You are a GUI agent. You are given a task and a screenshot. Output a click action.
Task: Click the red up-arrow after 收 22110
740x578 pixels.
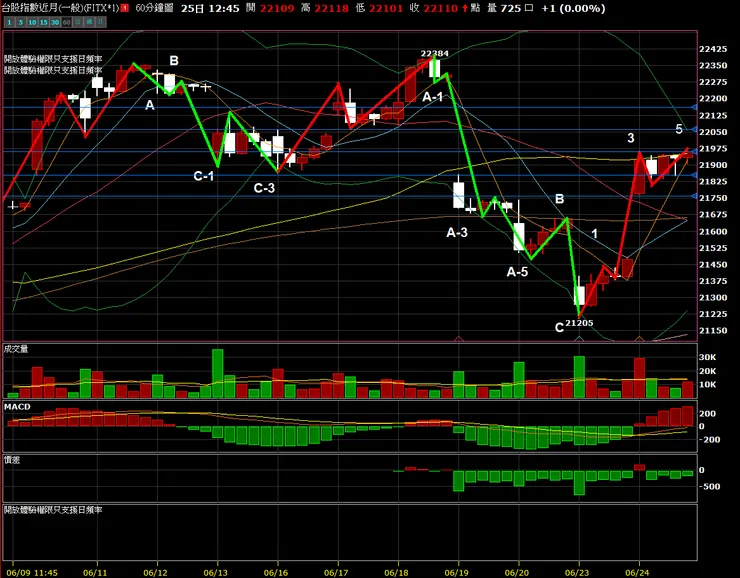point(465,8)
